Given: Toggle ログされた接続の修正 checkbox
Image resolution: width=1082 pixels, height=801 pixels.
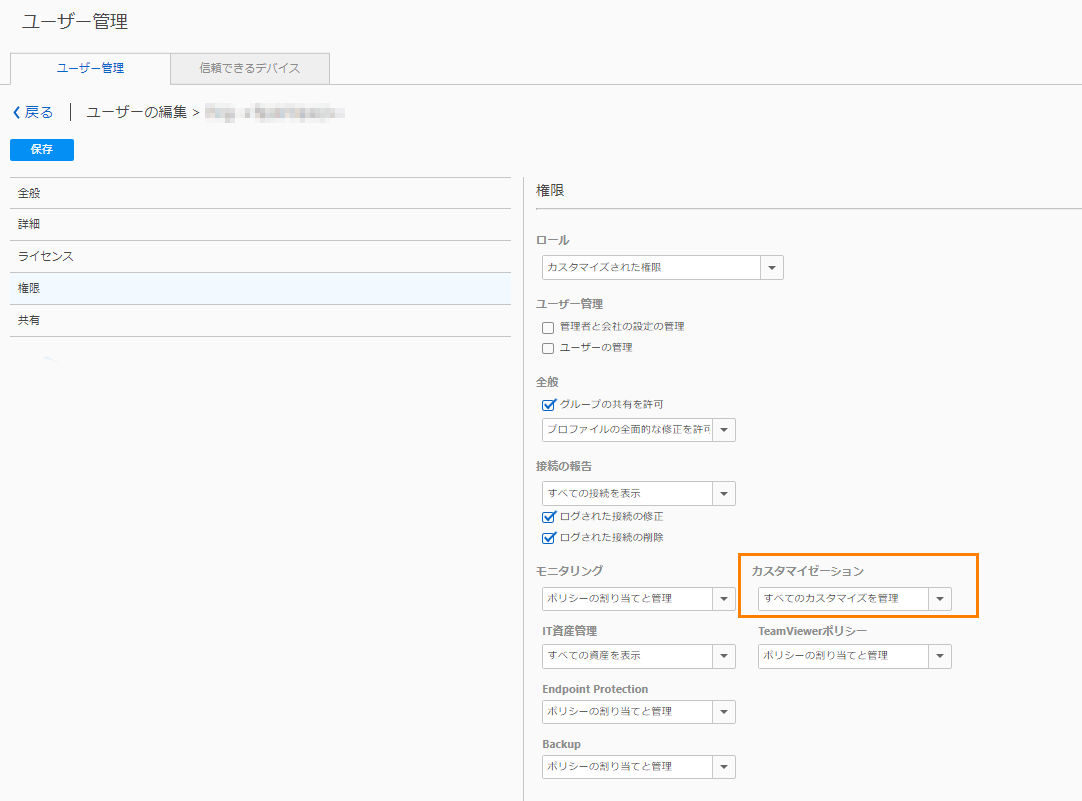Looking at the screenshot, I should point(549,517).
